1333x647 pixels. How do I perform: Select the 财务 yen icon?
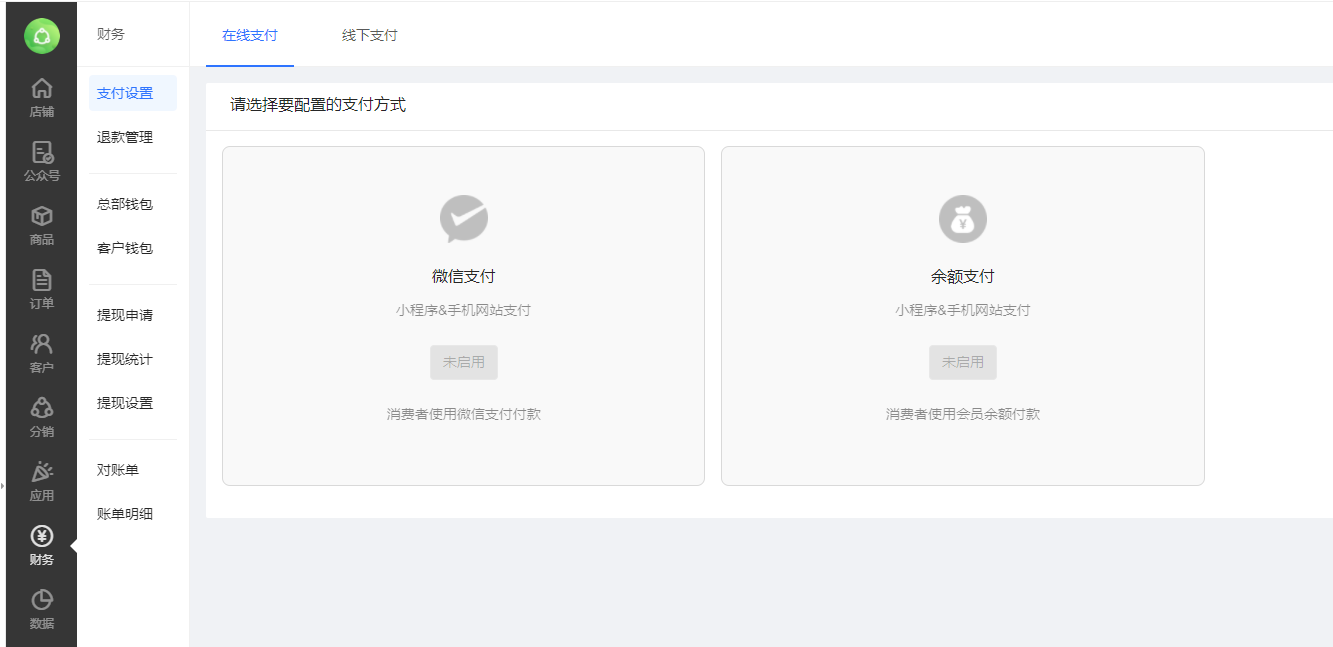[42, 537]
